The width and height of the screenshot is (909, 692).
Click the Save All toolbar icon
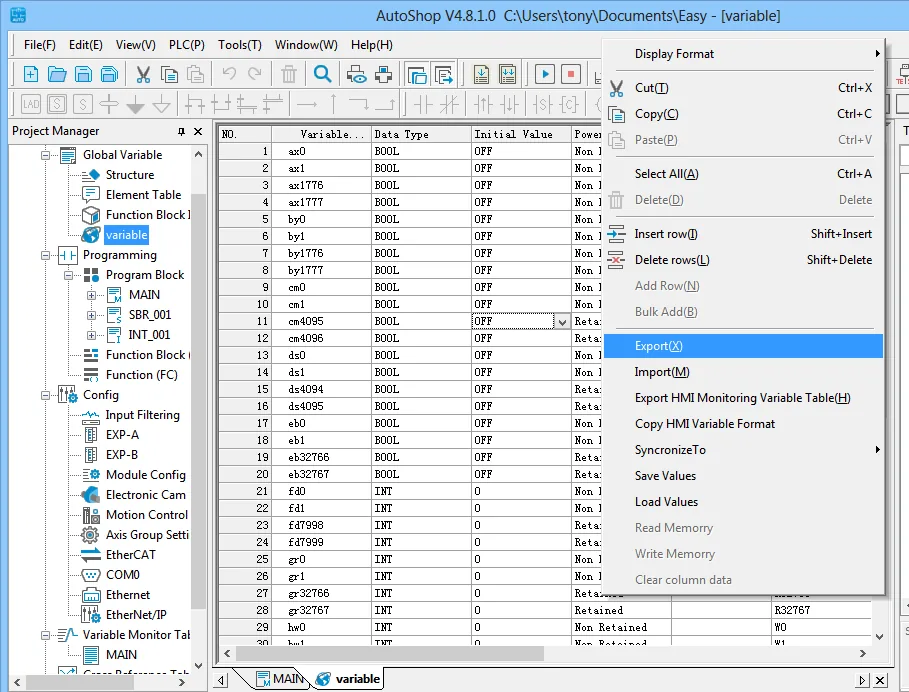pos(109,74)
